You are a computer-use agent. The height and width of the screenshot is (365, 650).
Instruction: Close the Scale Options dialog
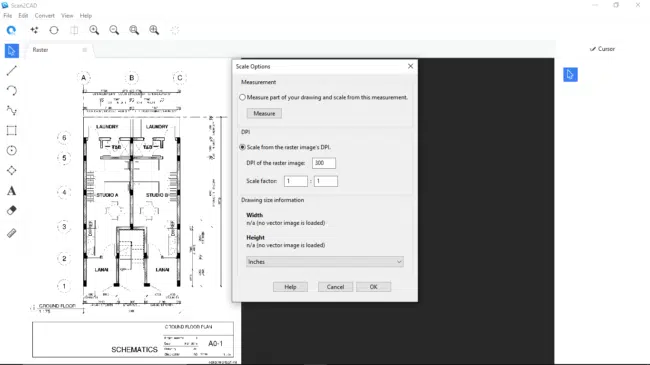[x=410, y=66]
